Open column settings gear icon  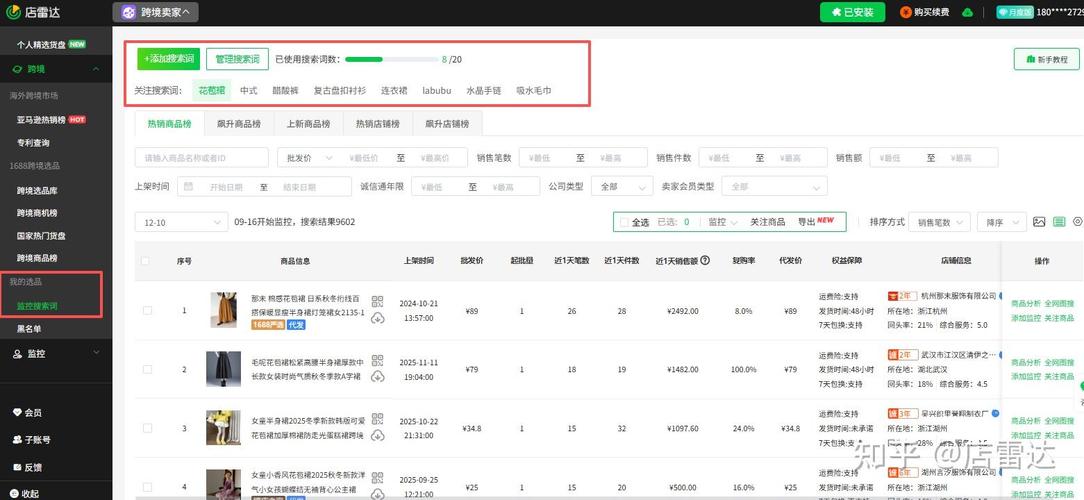[1078, 222]
